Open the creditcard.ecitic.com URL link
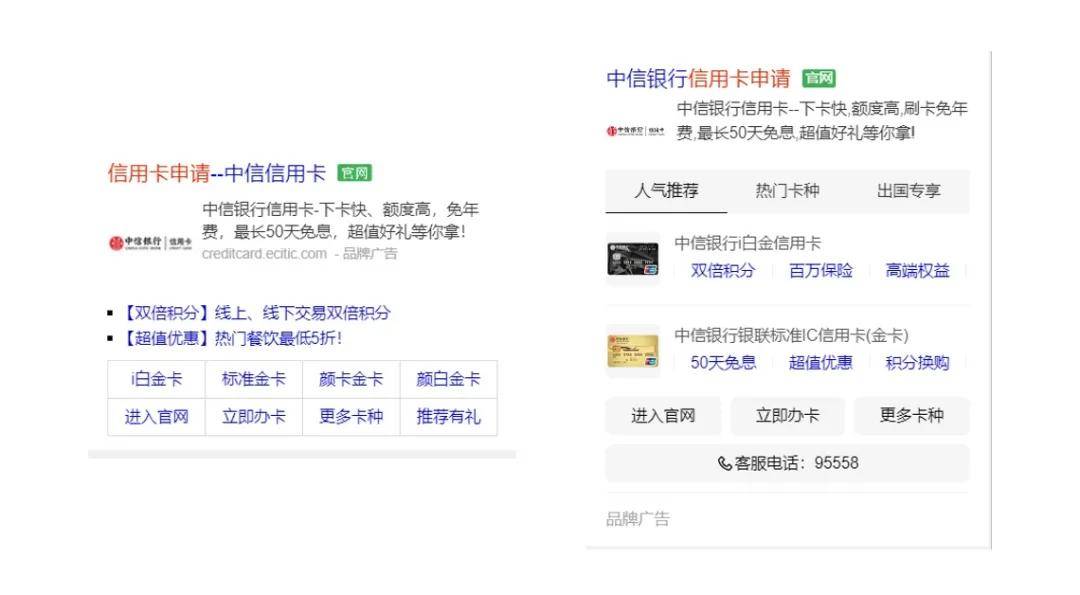Screen dimensions: 1080x595 [264, 253]
